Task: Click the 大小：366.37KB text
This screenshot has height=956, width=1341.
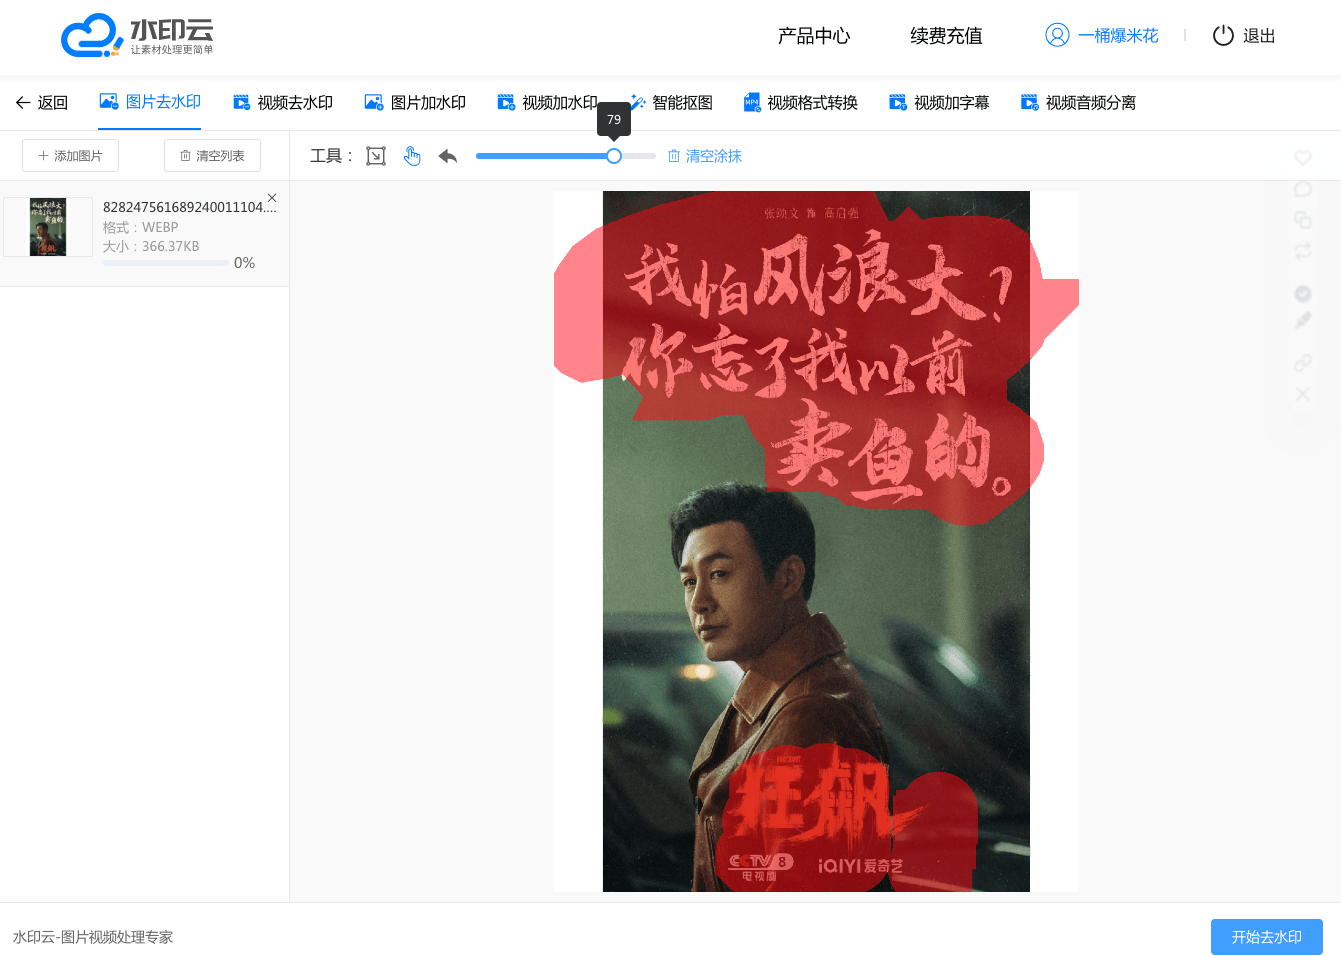Action: 151,246
